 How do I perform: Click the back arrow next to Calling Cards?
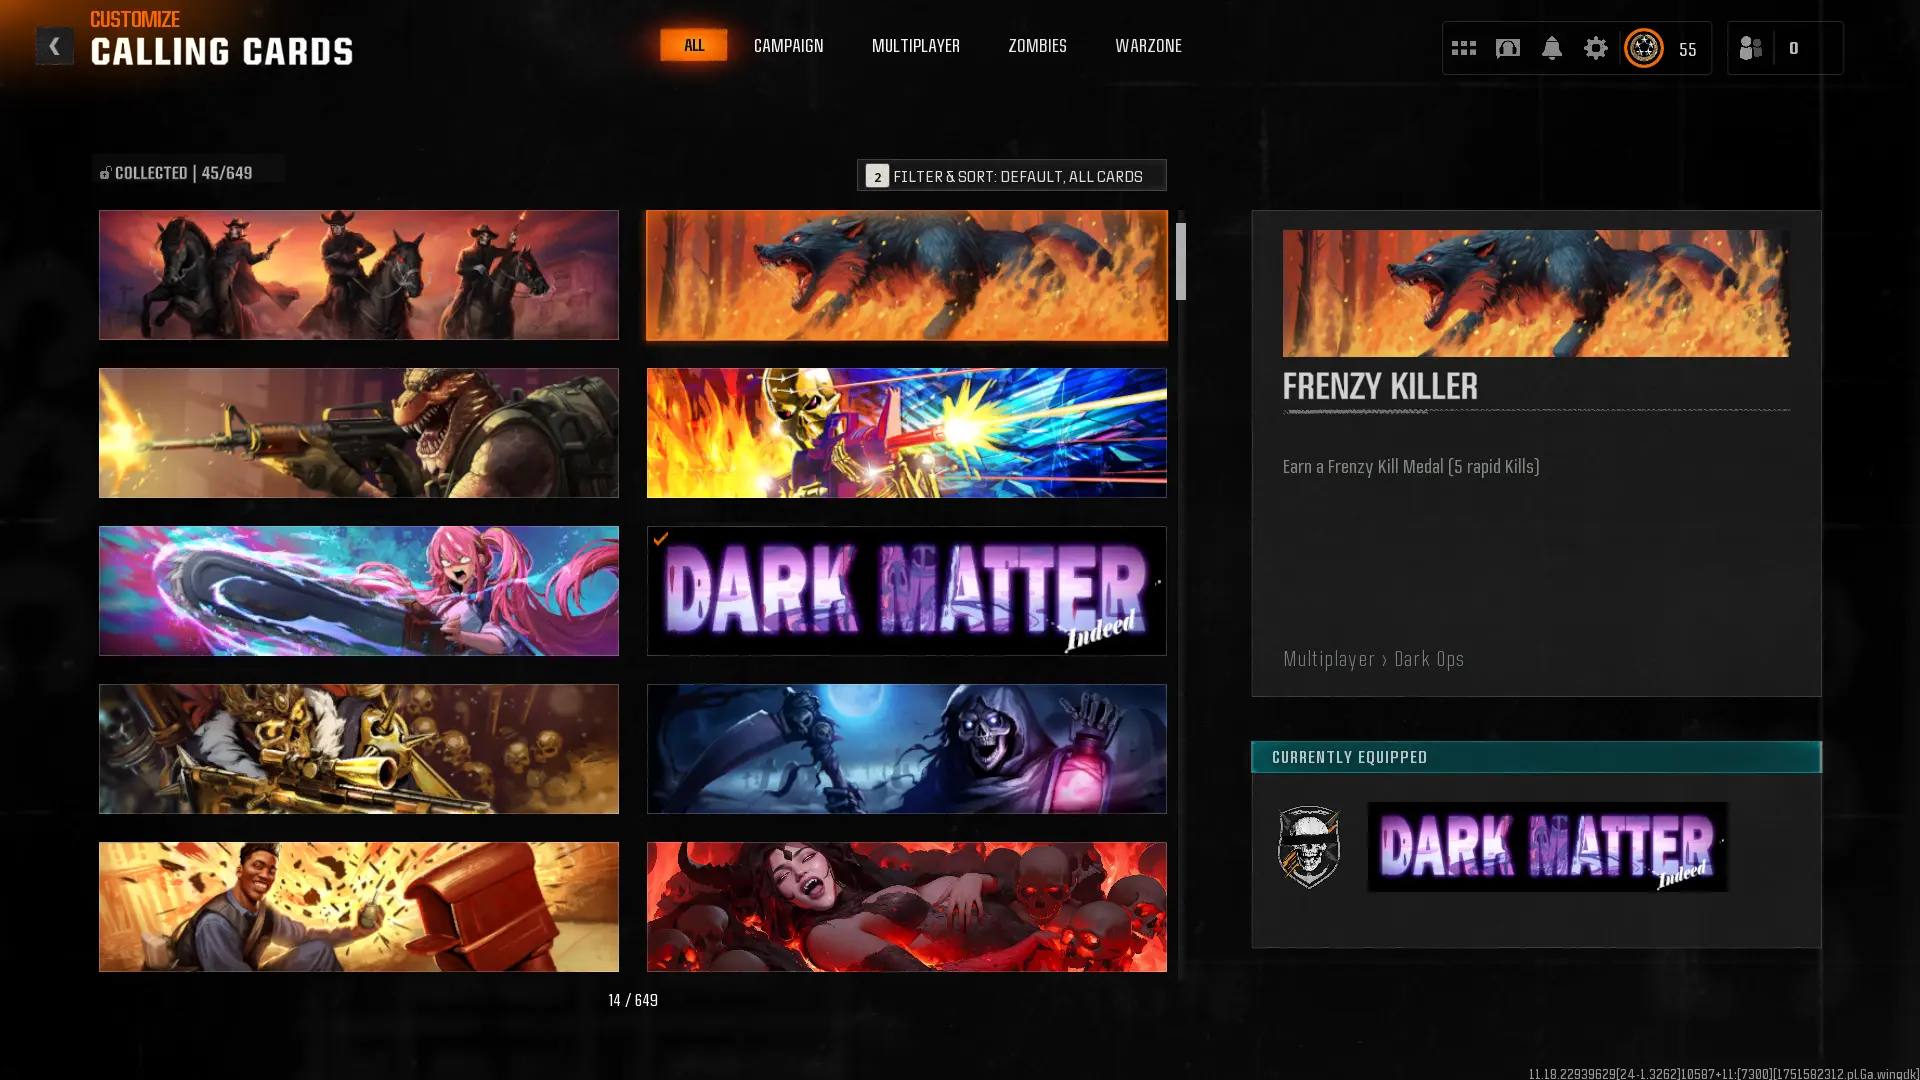(54, 46)
